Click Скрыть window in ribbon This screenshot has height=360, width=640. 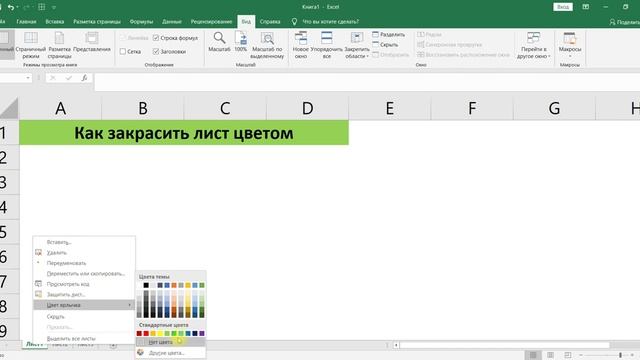pyautogui.click(x=385, y=44)
